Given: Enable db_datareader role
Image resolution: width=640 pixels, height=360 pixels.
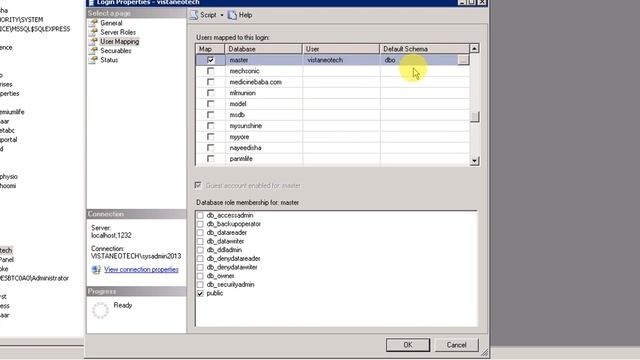Looking at the screenshot, I should tap(200, 233).
